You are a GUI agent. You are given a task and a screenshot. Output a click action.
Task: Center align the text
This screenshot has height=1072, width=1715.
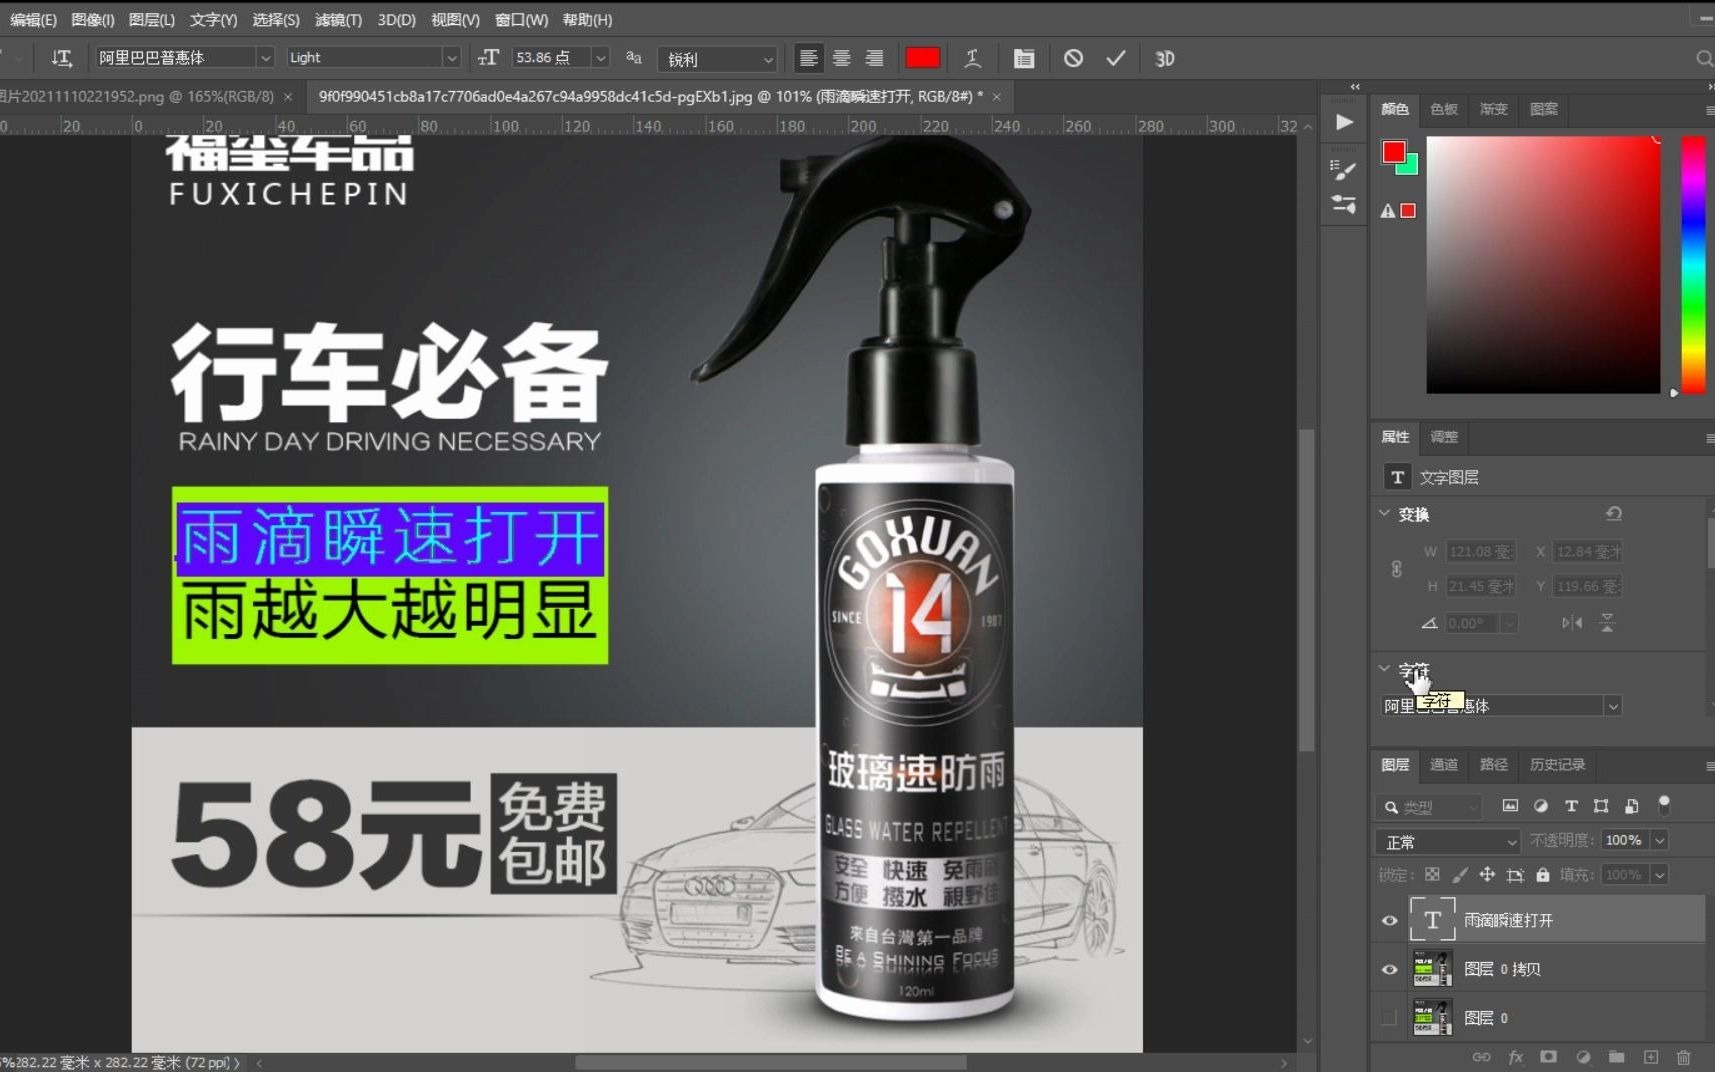point(841,58)
